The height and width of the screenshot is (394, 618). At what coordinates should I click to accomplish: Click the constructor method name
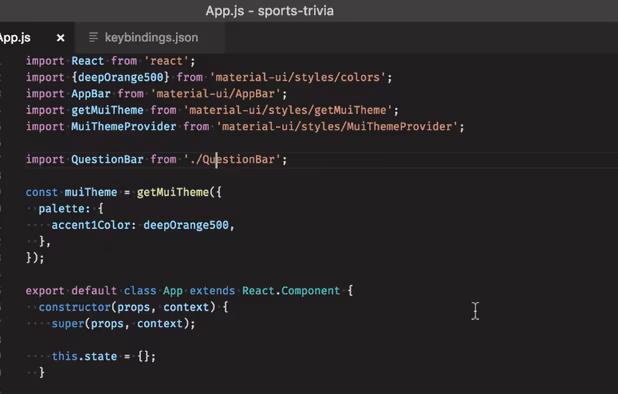pyautogui.click(x=74, y=307)
